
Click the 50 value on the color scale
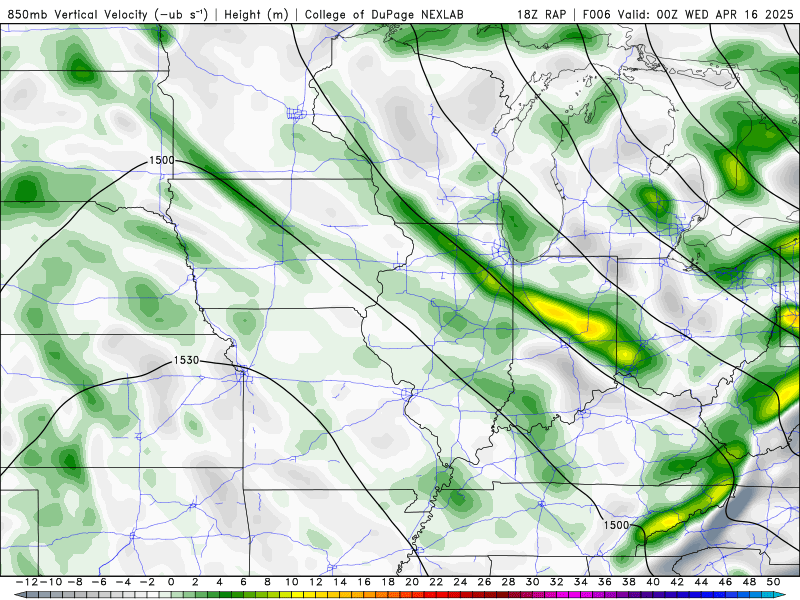[773, 582]
